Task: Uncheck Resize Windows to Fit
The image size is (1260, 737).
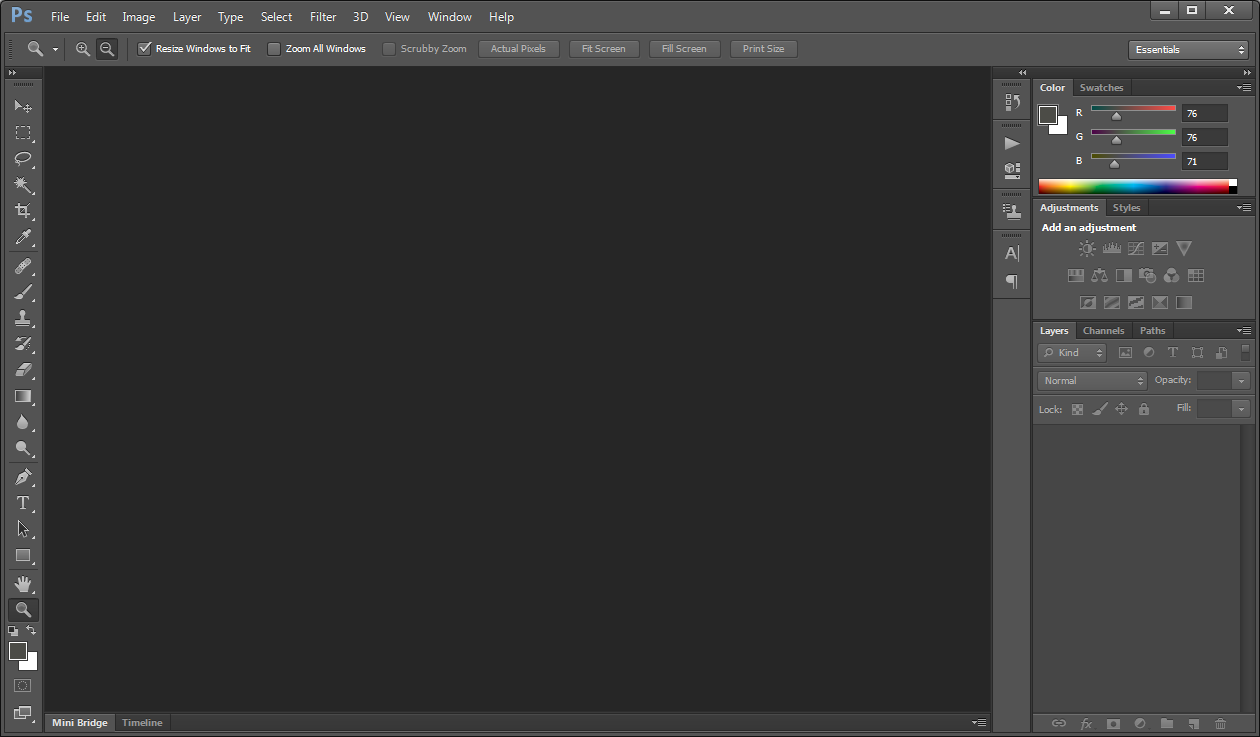Action: point(145,49)
